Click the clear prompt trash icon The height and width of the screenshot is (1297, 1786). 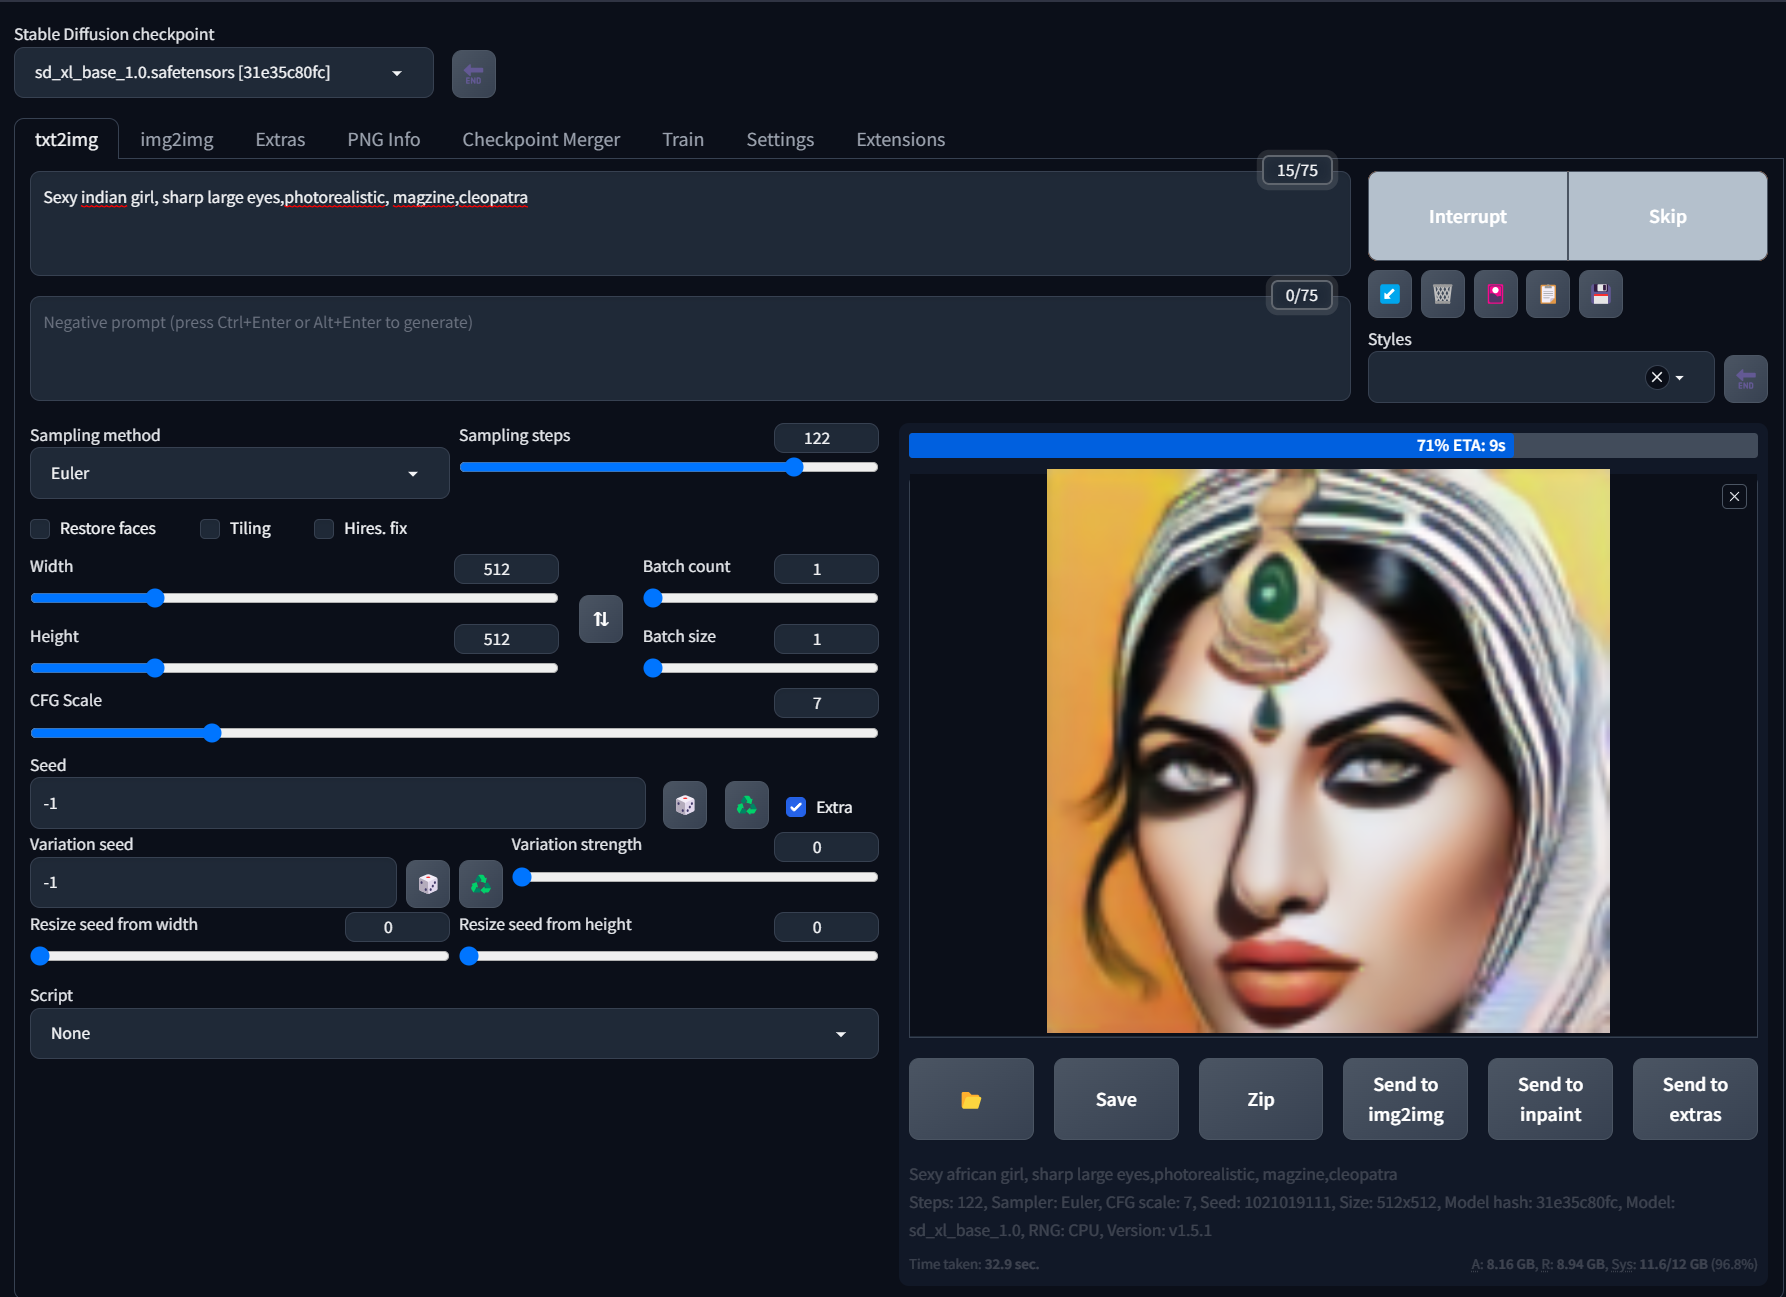coord(1442,294)
